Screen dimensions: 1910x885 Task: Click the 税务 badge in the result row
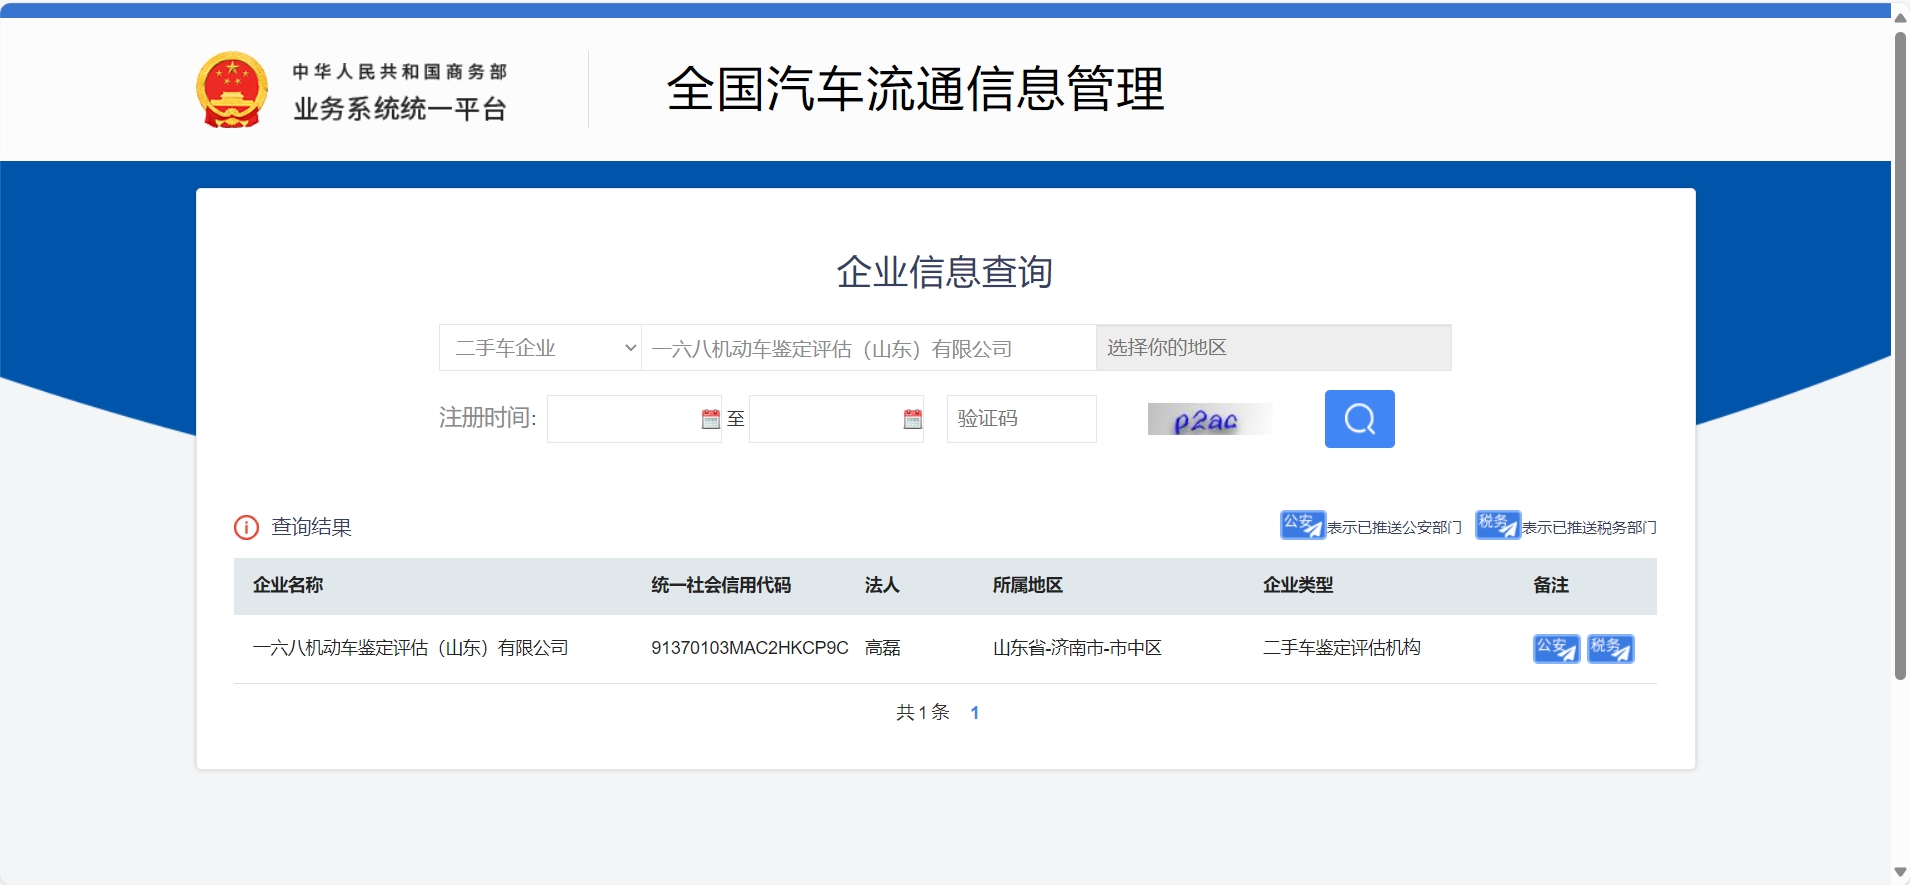tap(1610, 649)
